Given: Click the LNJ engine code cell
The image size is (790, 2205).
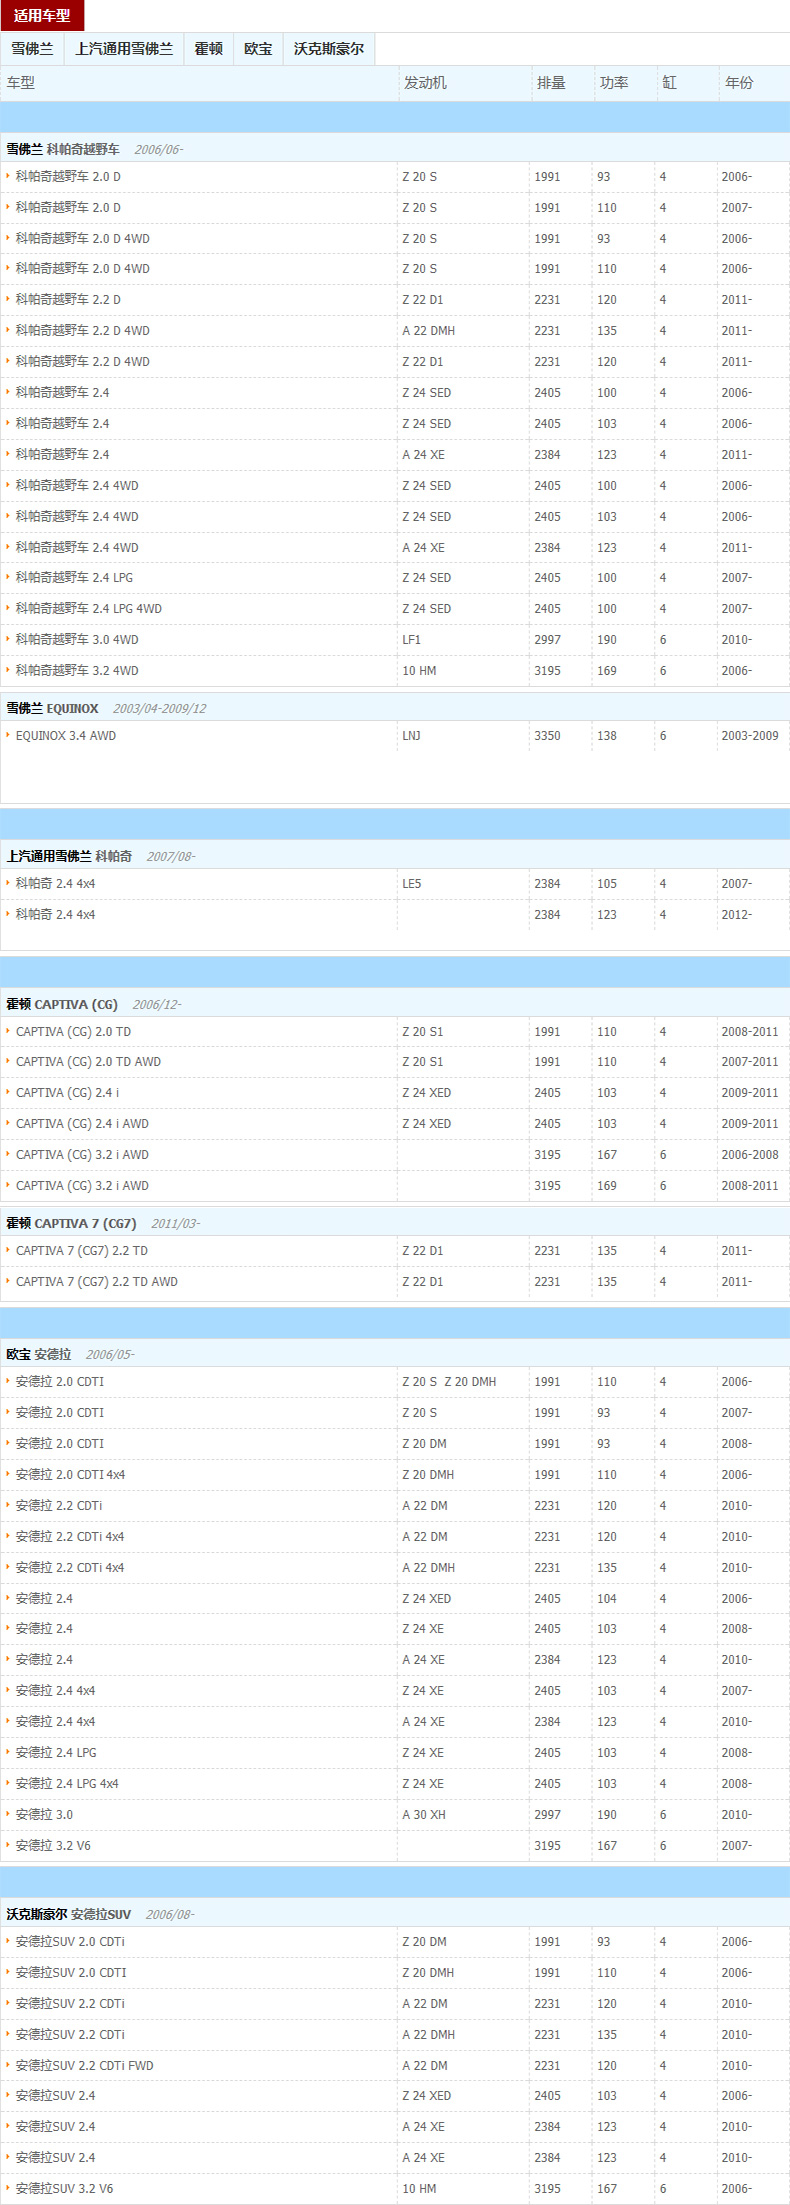Looking at the screenshot, I should tap(412, 736).
